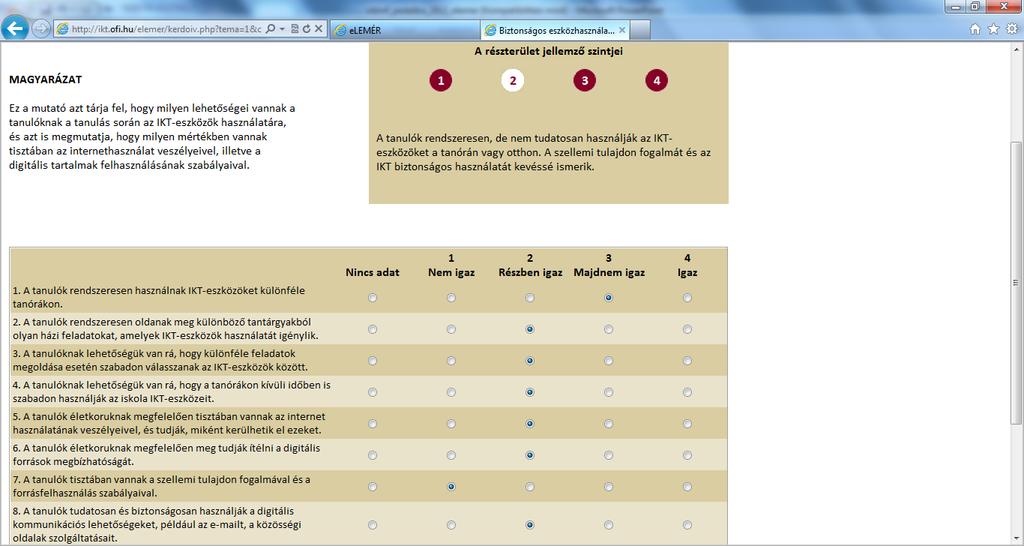
Task: Choose Nincs adat for question 3
Action: (372, 361)
